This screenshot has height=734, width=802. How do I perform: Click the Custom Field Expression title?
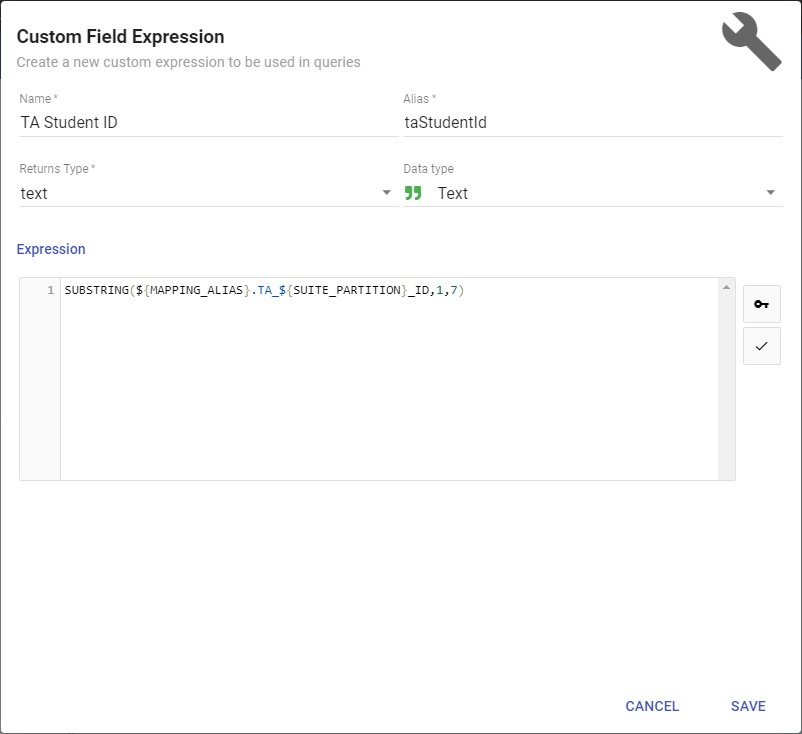coord(120,37)
